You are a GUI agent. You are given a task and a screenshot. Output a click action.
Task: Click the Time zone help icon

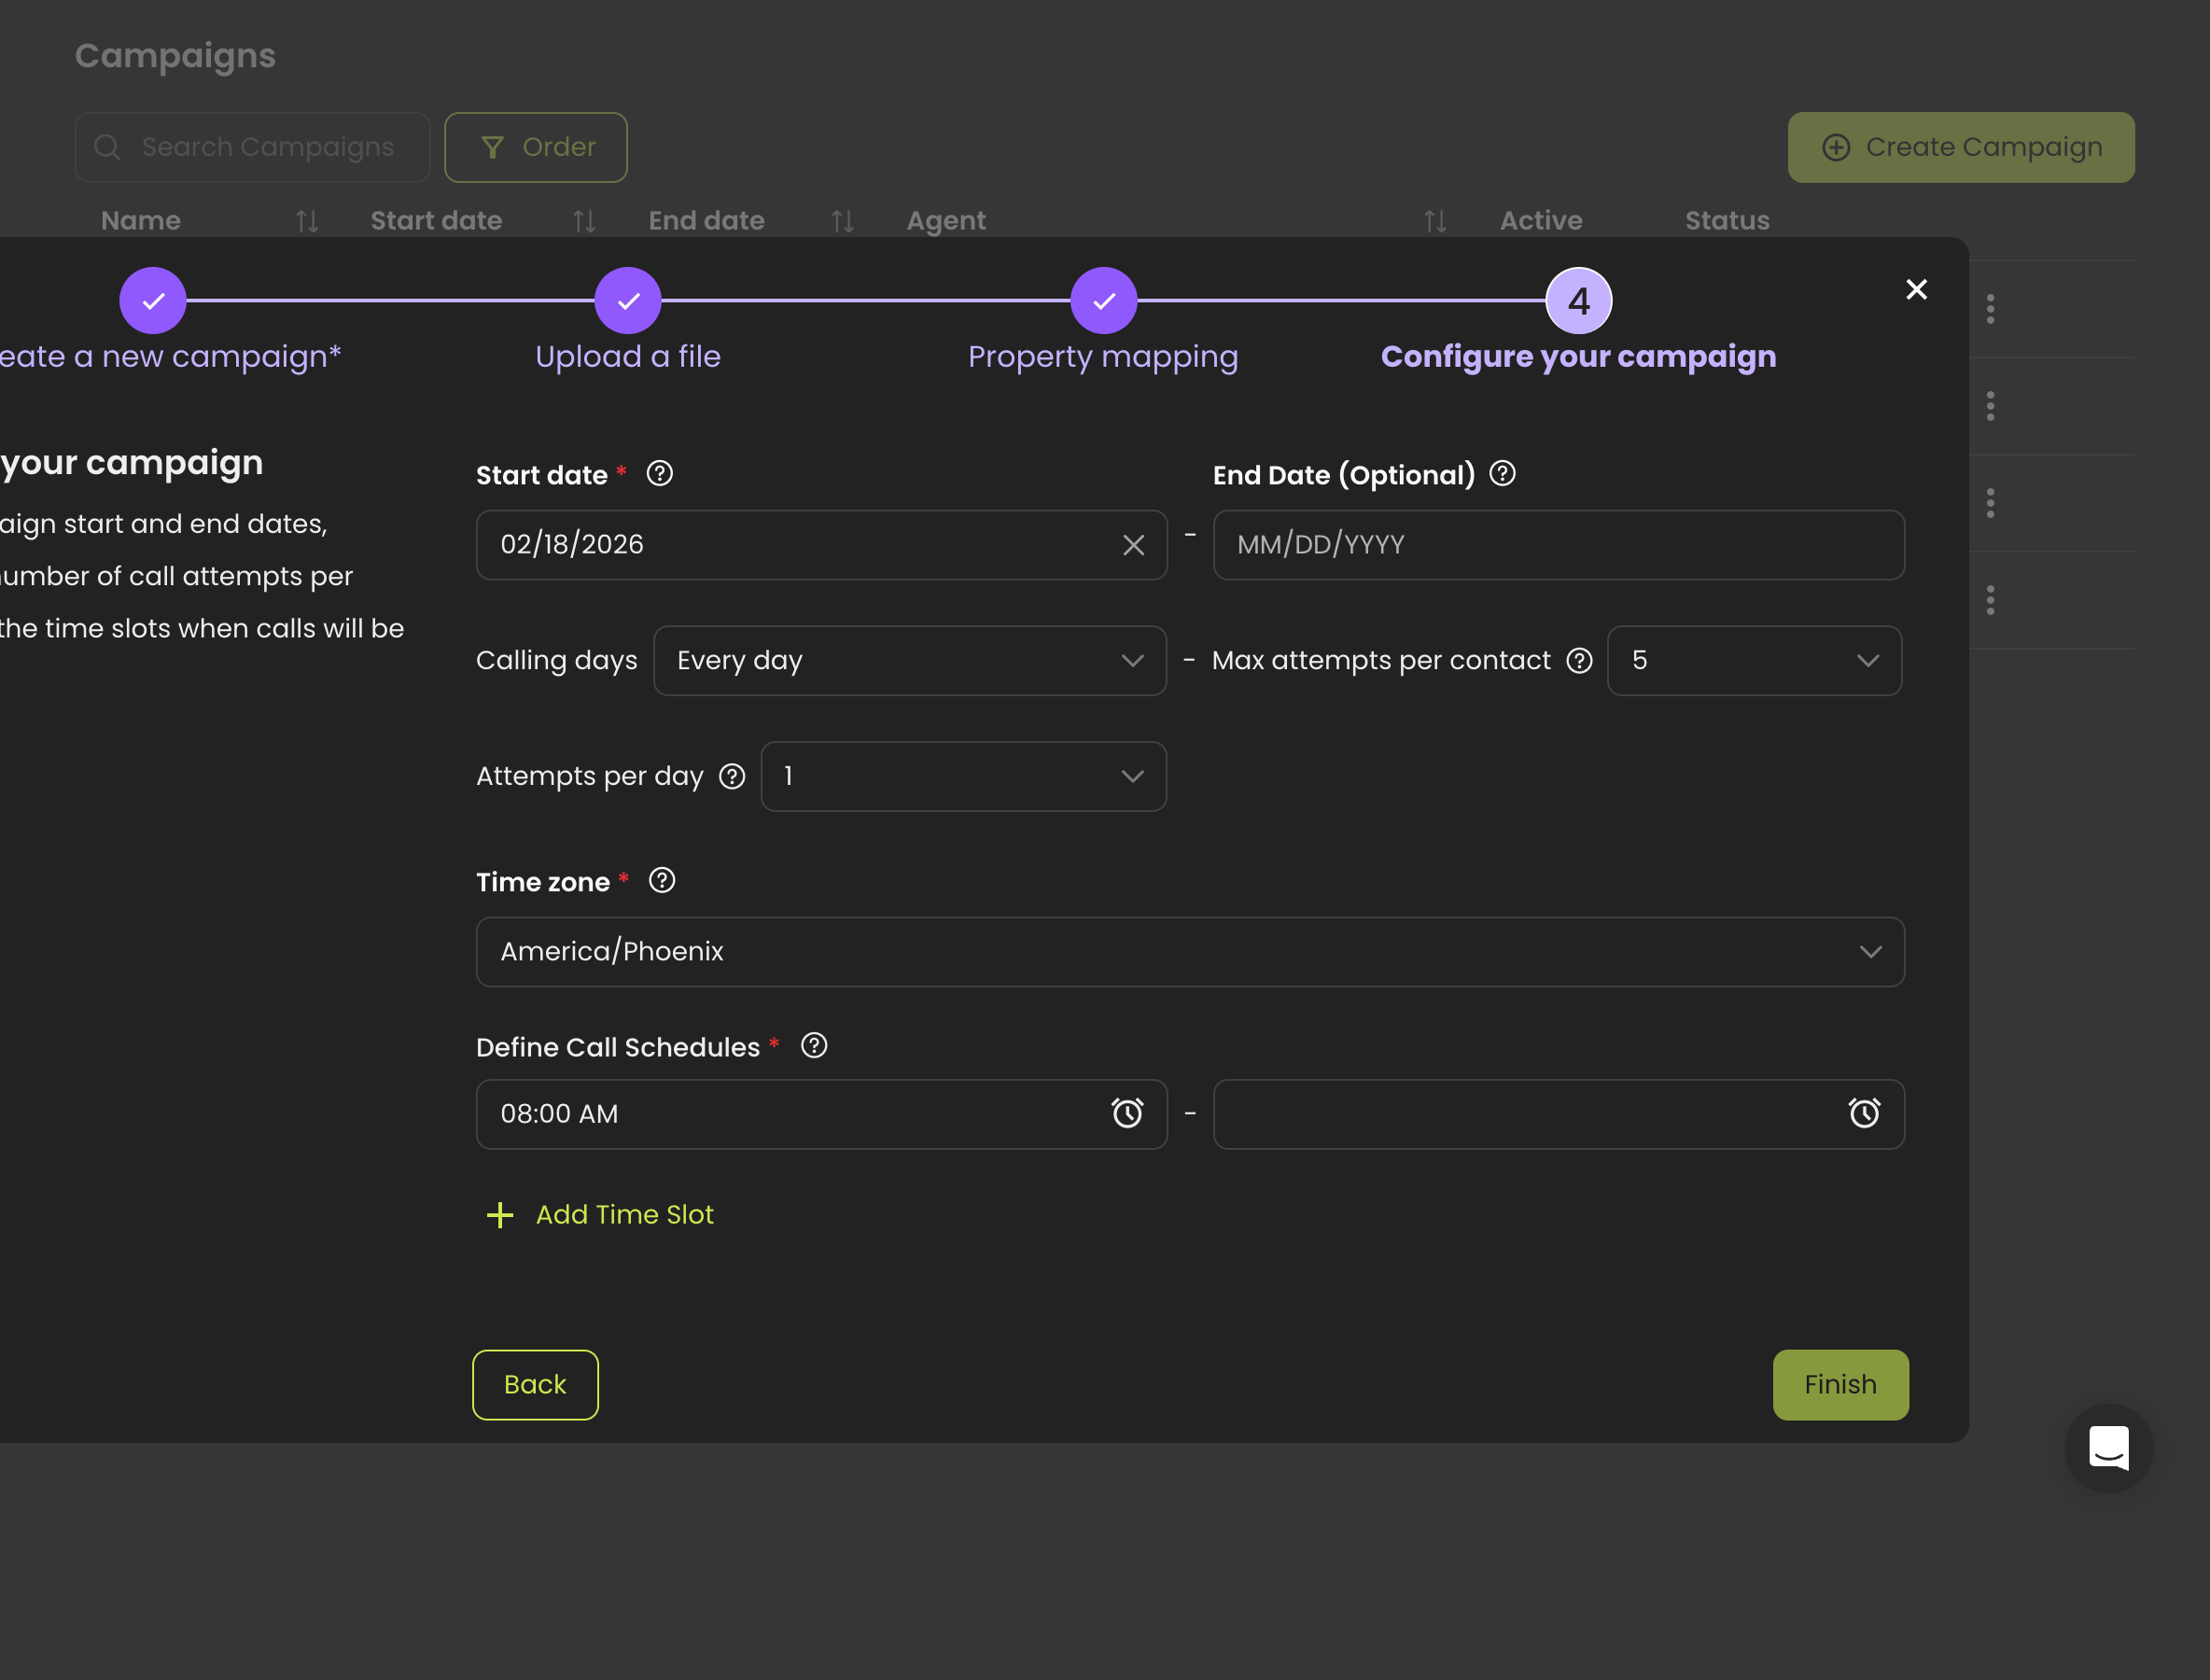coord(662,880)
